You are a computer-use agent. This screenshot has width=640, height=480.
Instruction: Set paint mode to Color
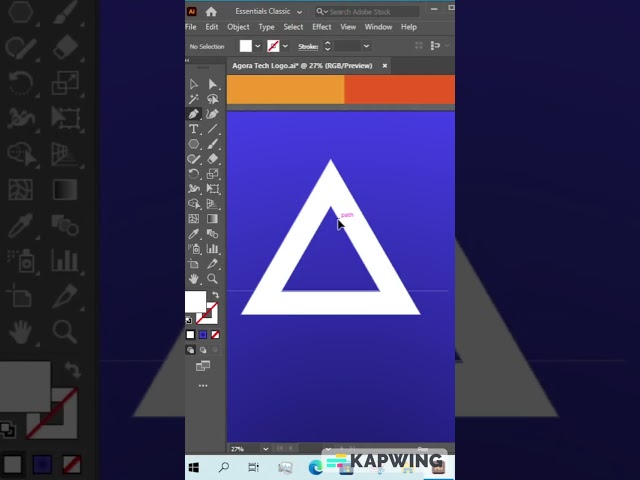coord(191,335)
